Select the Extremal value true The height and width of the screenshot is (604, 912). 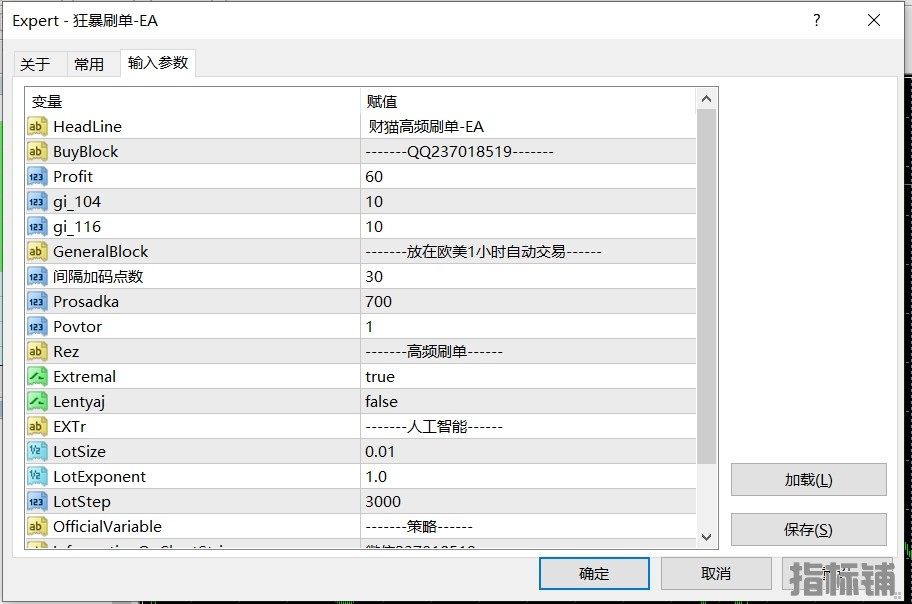pos(380,376)
